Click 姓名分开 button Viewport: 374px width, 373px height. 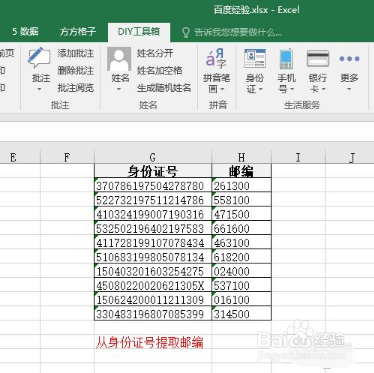point(155,53)
